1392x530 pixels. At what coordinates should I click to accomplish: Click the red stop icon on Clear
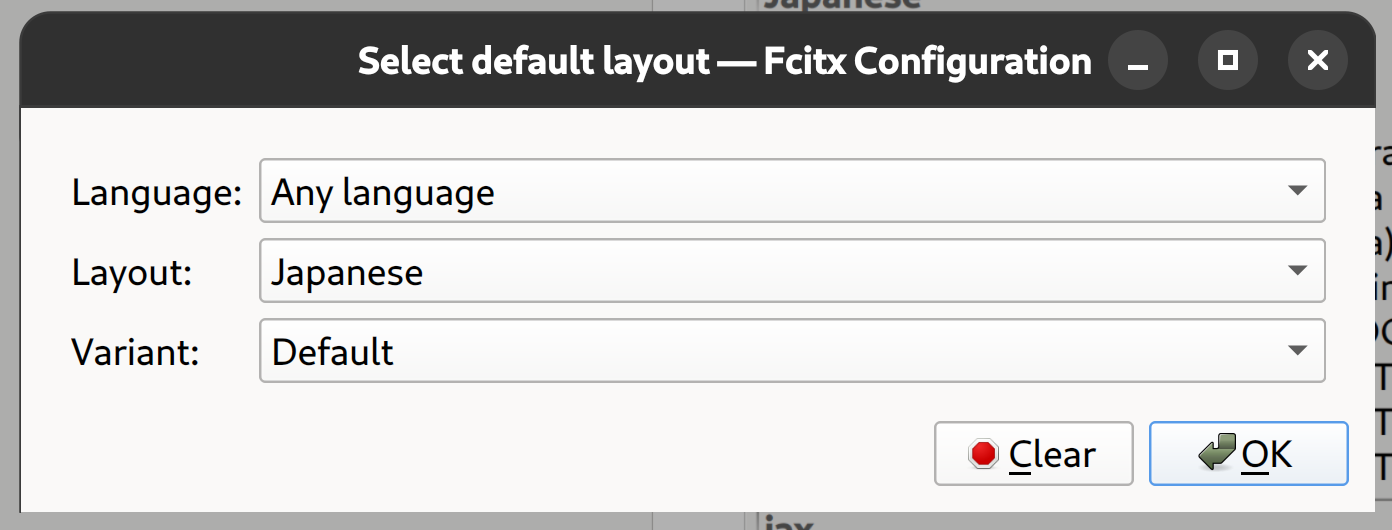pyautogui.click(x=983, y=454)
